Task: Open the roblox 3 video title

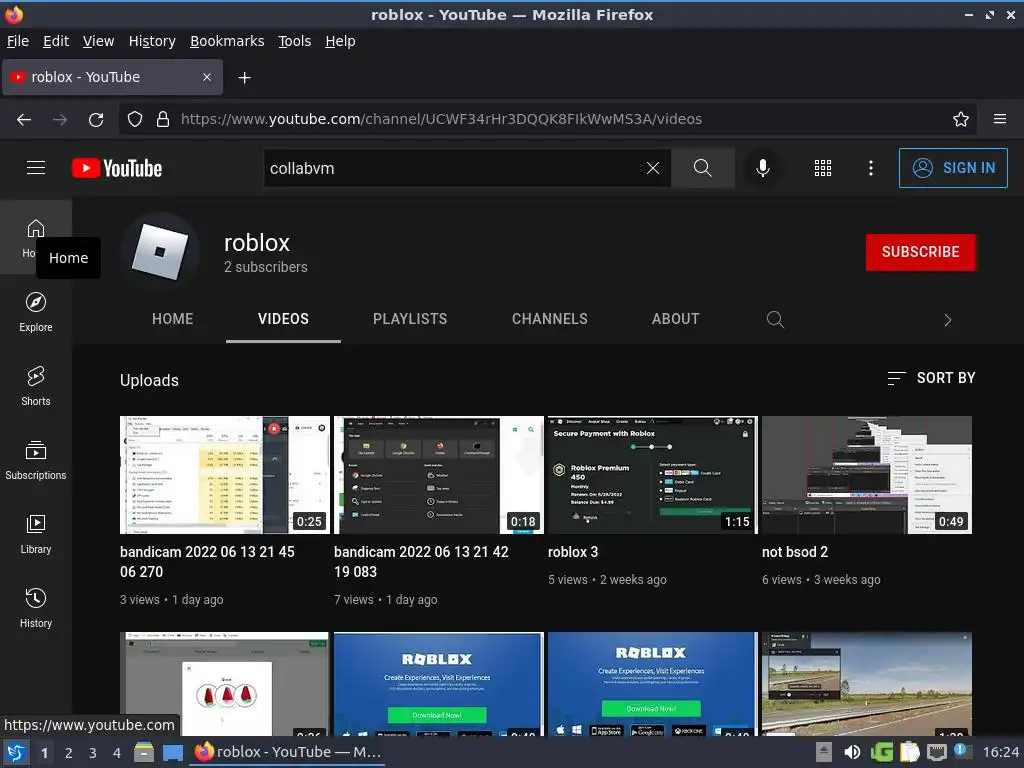Action: coord(573,552)
